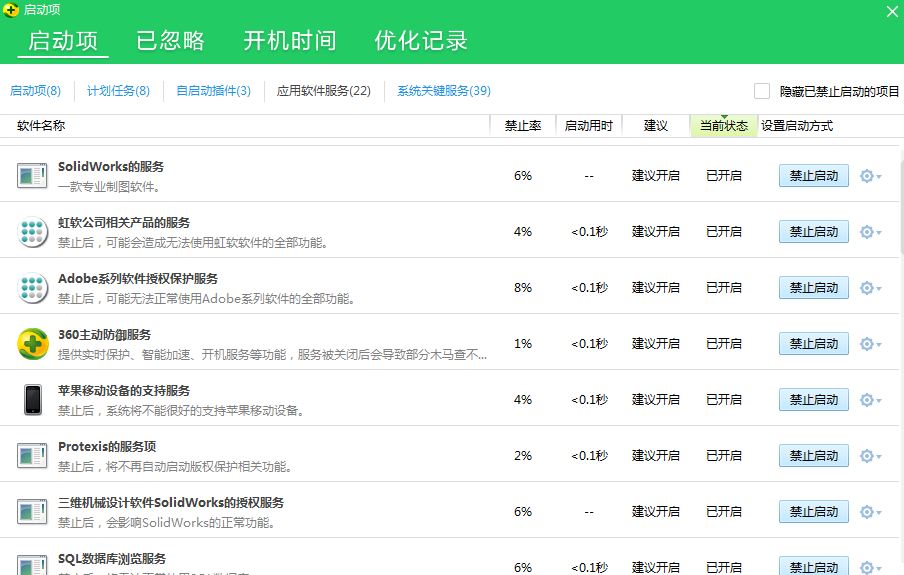Switch to the 已忽略 tab

click(170, 41)
